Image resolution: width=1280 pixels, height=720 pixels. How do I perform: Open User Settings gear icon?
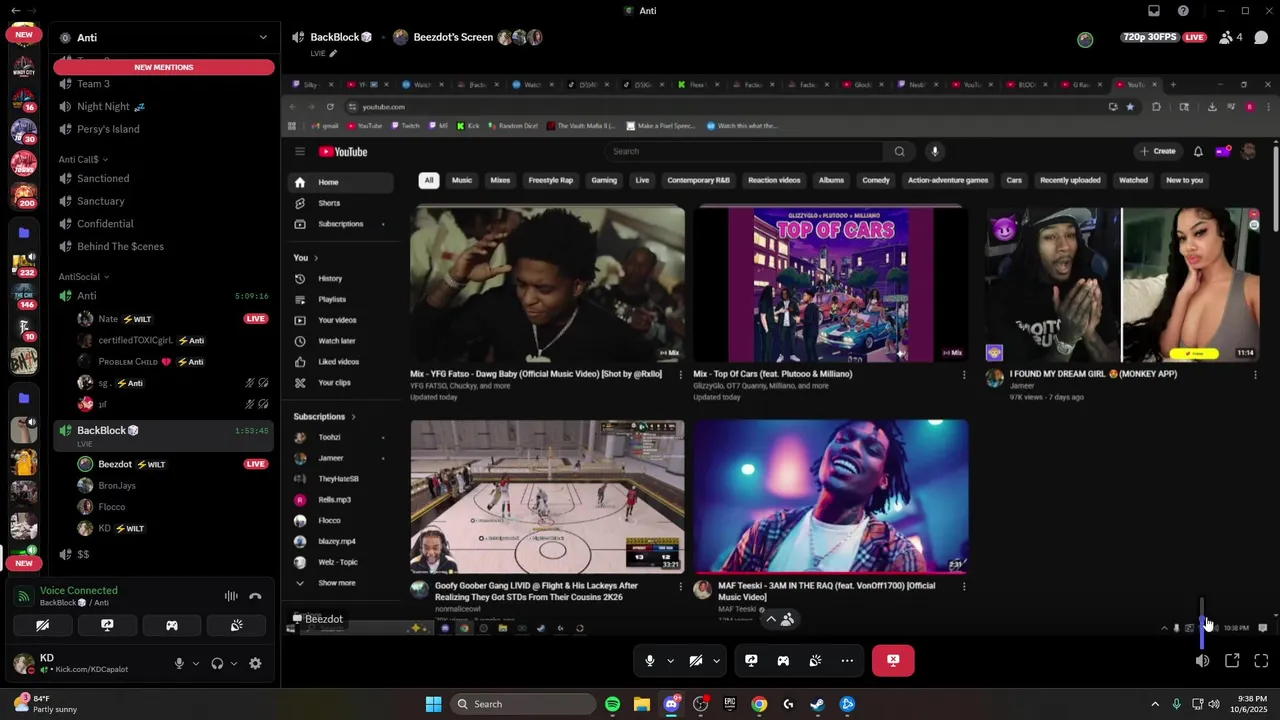pyautogui.click(x=255, y=663)
